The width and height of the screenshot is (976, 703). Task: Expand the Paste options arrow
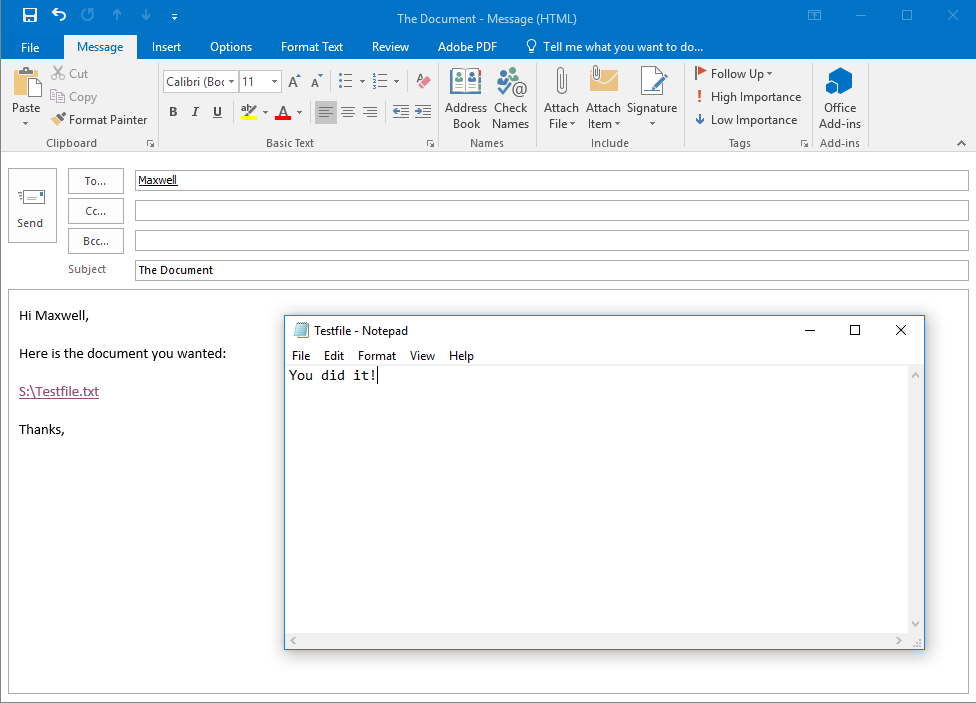coord(26,124)
